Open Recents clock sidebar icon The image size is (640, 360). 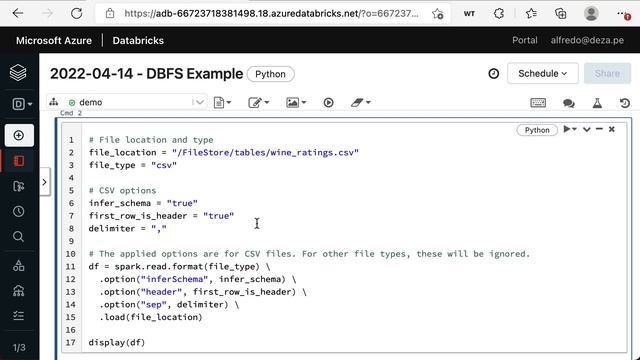click(x=19, y=211)
